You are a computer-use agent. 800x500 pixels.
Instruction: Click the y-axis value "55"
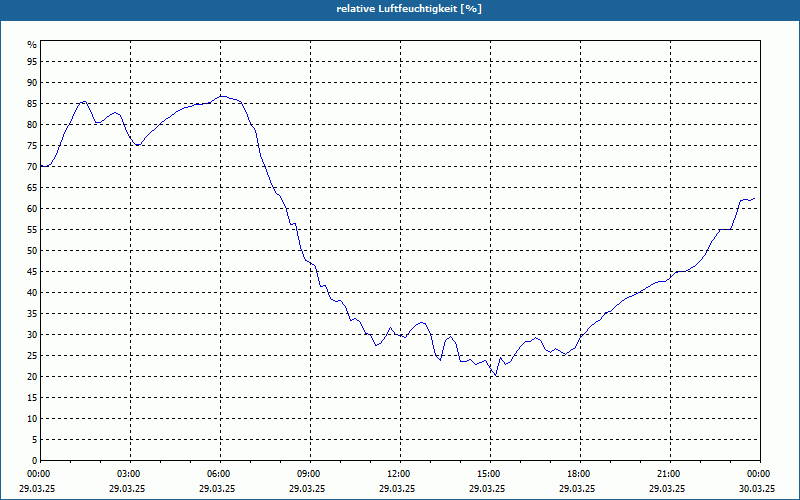coord(32,230)
